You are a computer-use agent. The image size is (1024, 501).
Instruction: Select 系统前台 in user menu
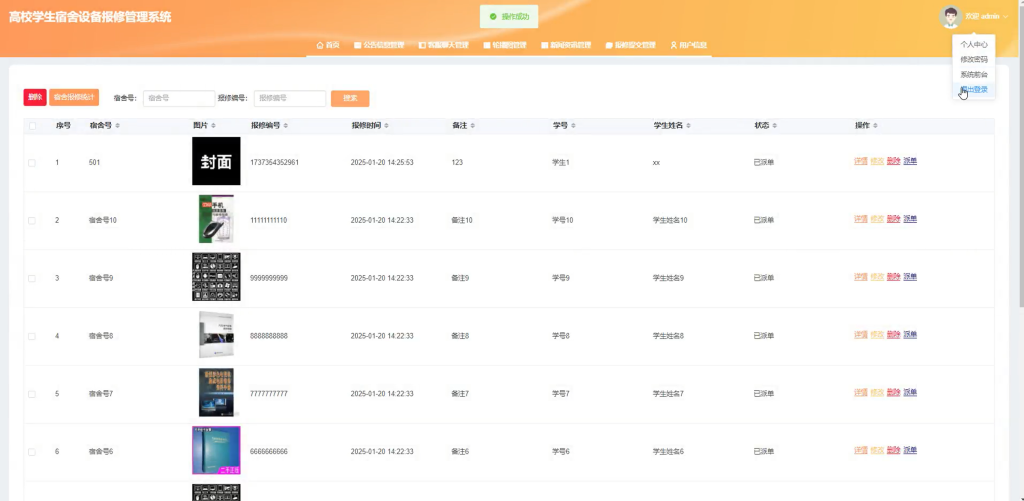pyautogui.click(x=974, y=74)
